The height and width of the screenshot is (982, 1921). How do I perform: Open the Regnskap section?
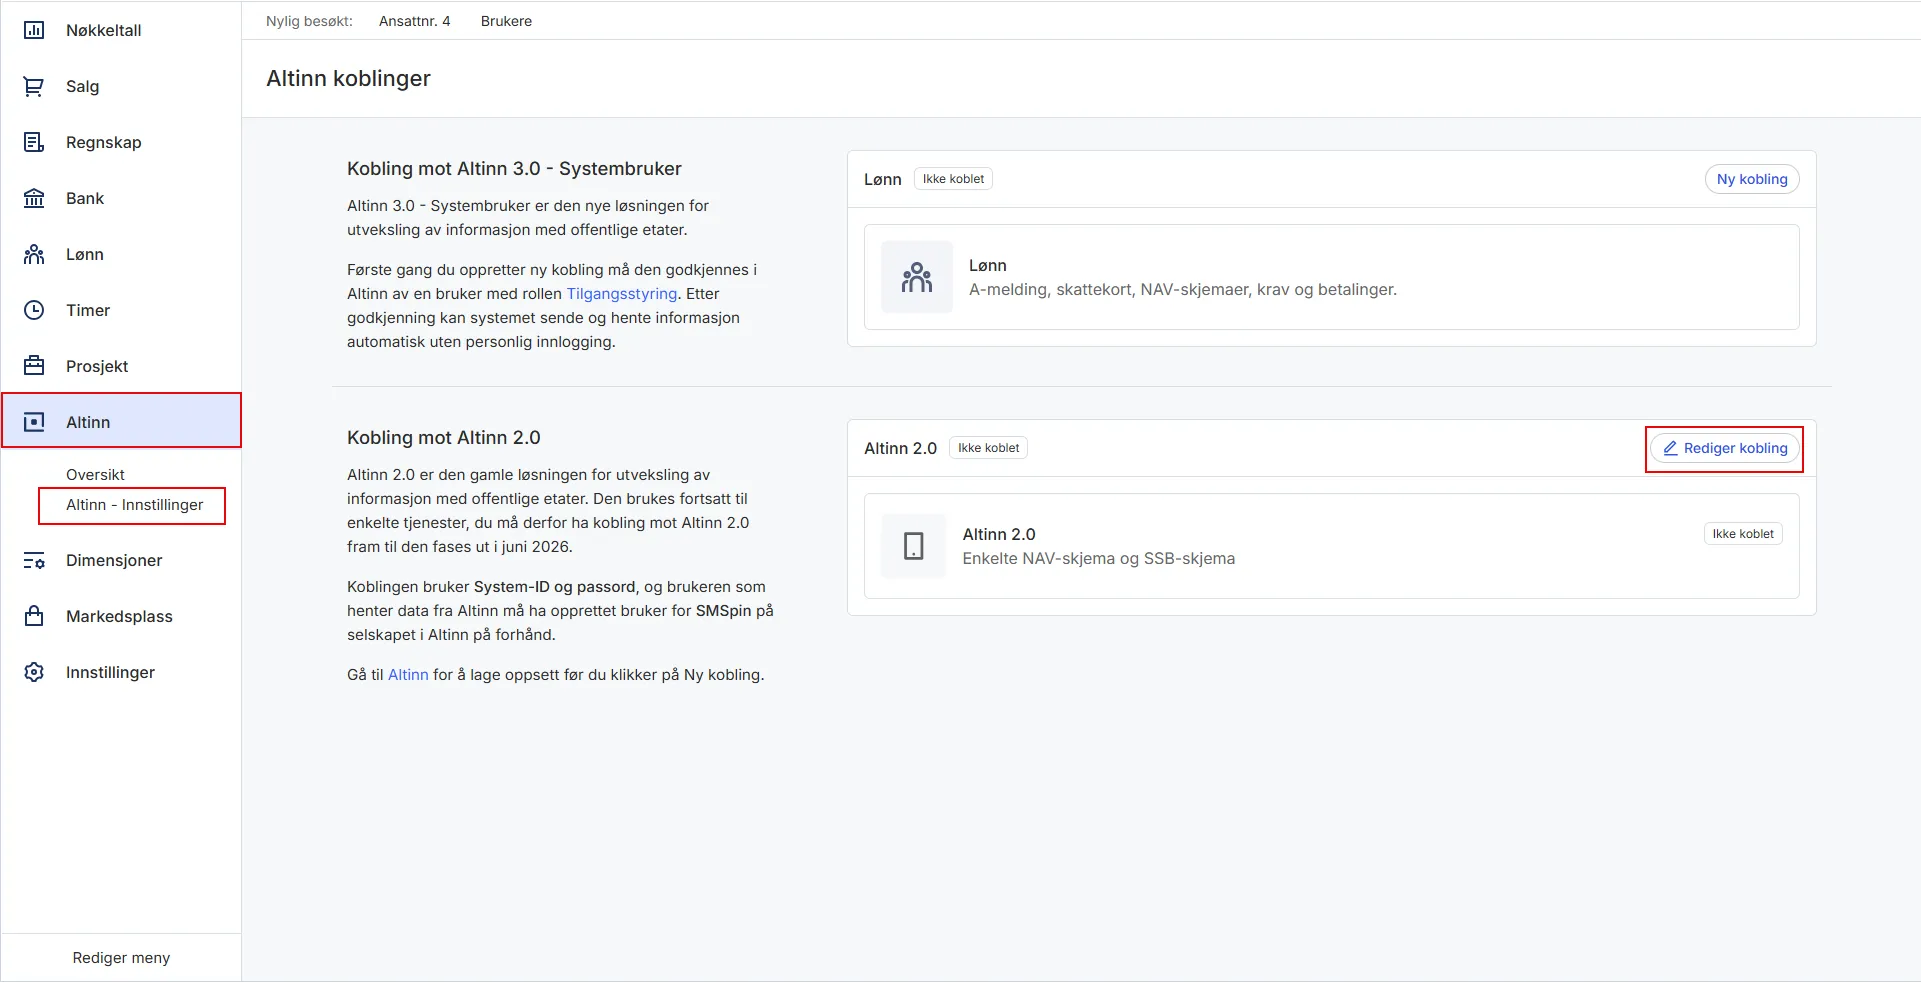click(x=121, y=142)
